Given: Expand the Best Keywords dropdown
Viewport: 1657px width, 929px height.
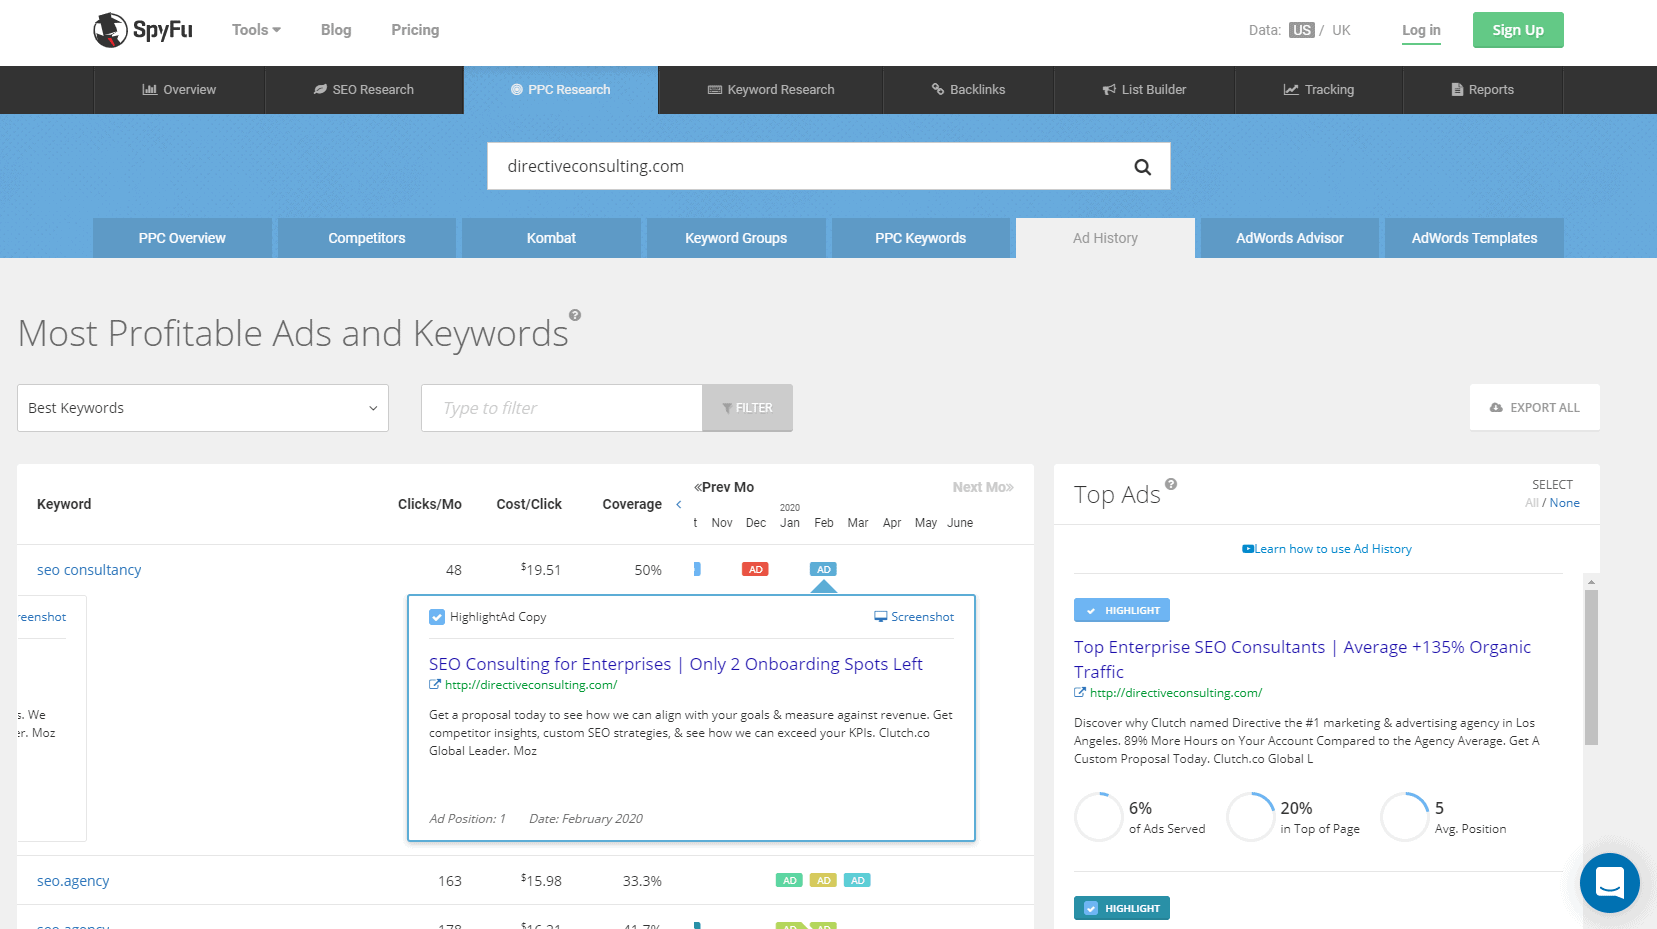Looking at the screenshot, I should click(x=203, y=408).
